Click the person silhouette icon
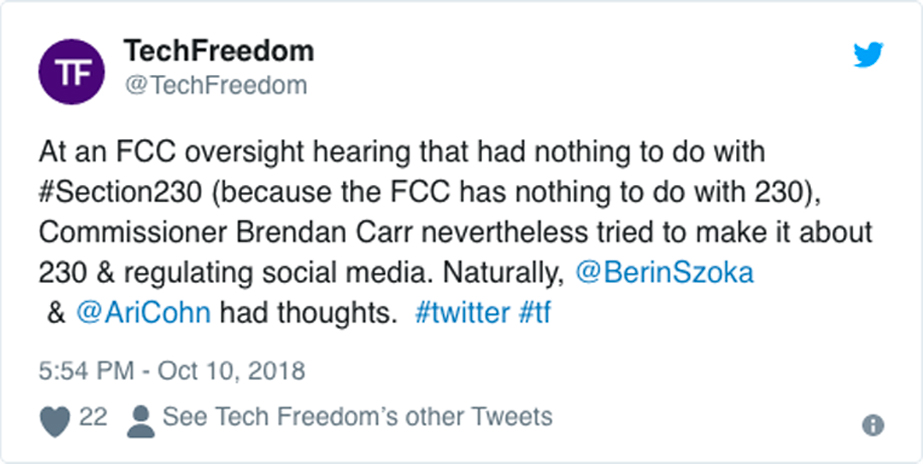Image resolution: width=923 pixels, height=464 pixels. coord(141,419)
